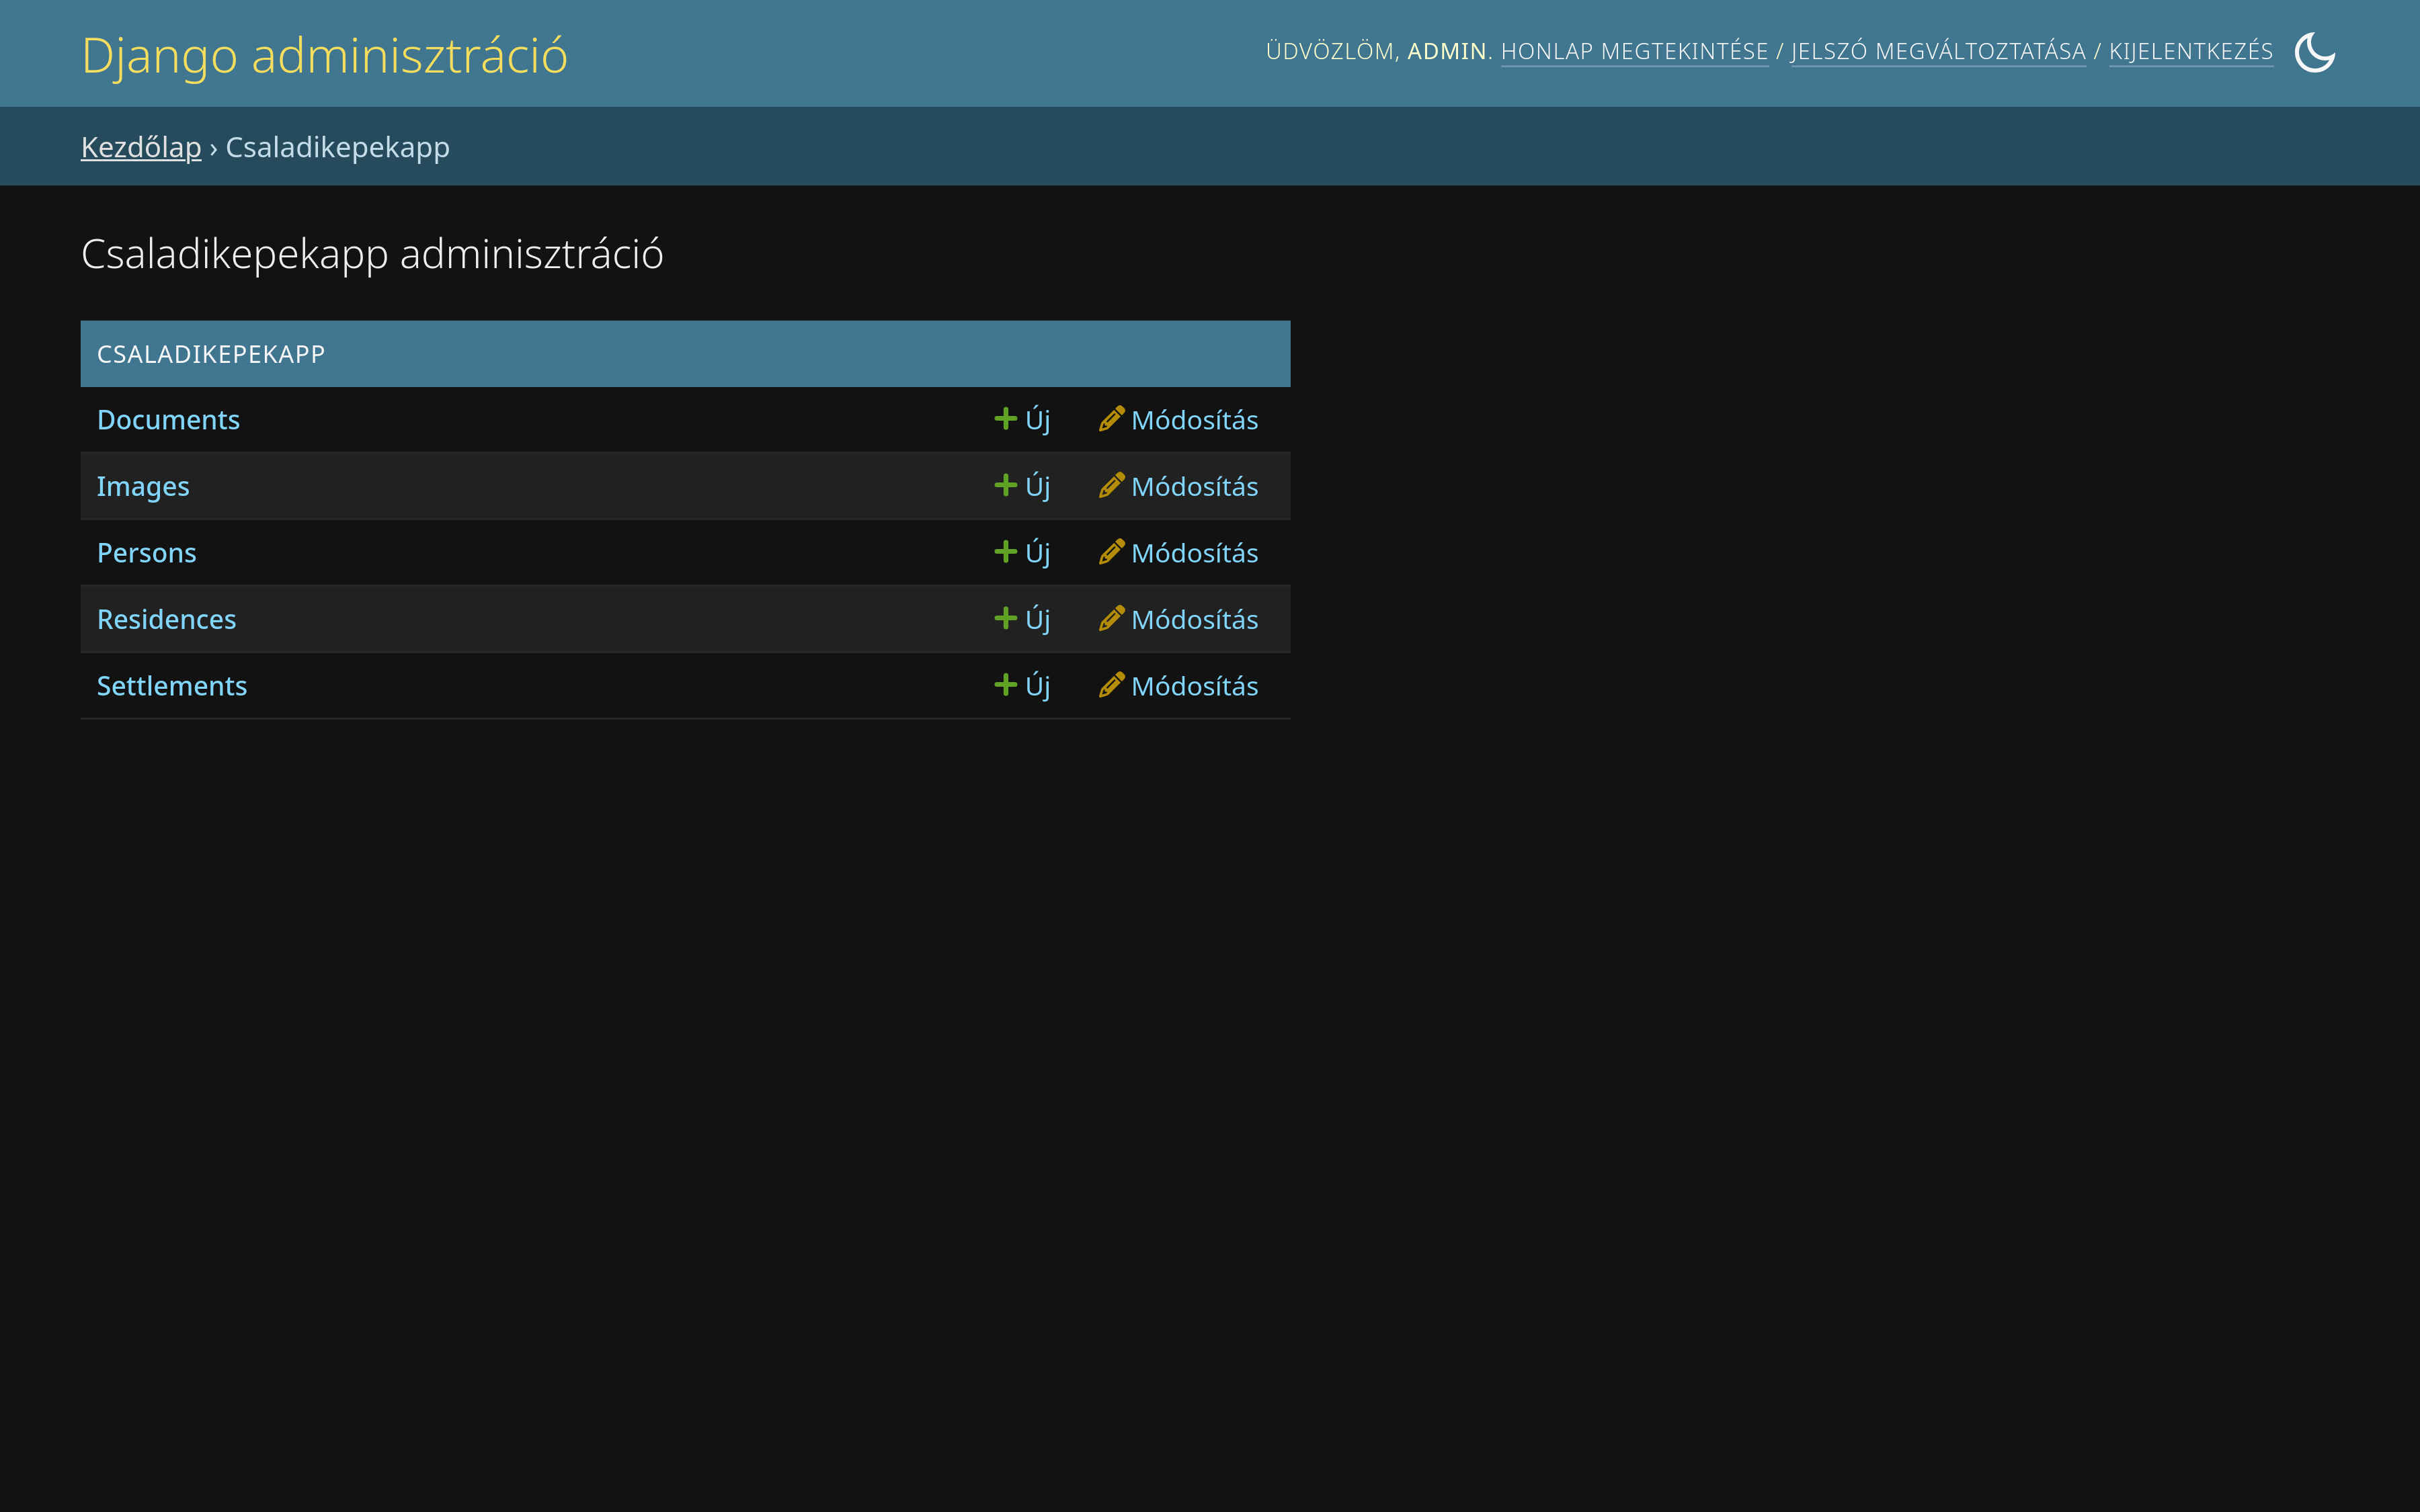Open the Images model list
Viewport: 2420px width, 1512px height.
tap(143, 487)
